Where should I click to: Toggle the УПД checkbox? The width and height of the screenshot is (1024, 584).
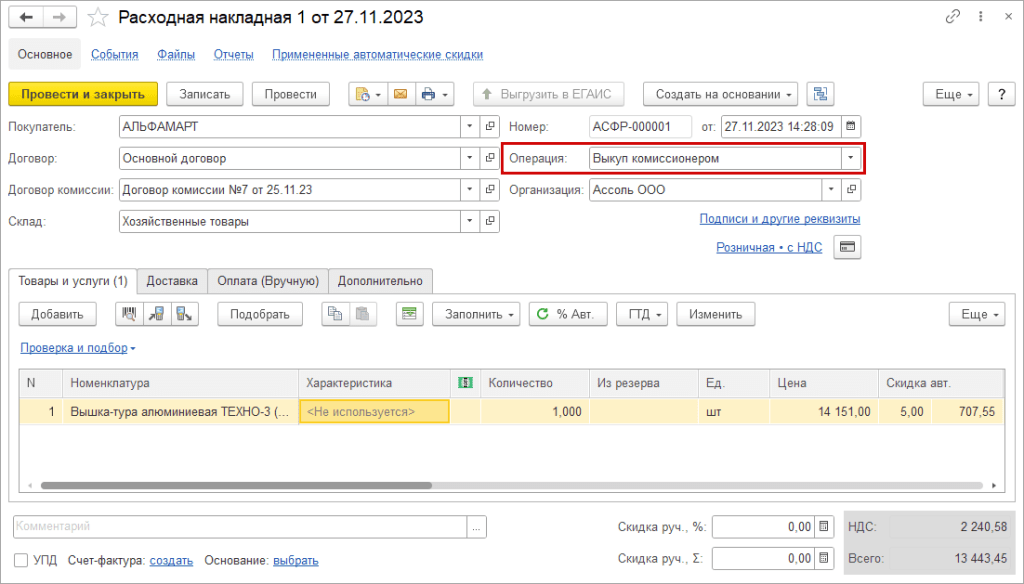(x=21, y=560)
